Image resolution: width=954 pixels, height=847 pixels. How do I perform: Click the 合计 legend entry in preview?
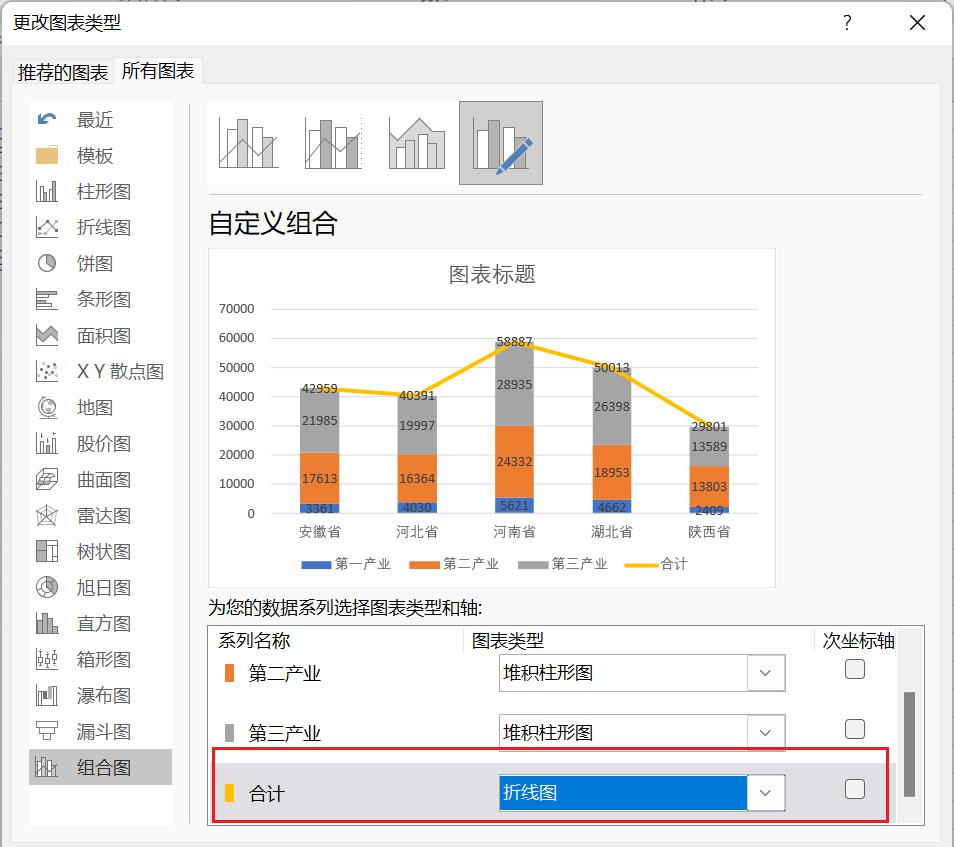pyautogui.click(x=656, y=564)
